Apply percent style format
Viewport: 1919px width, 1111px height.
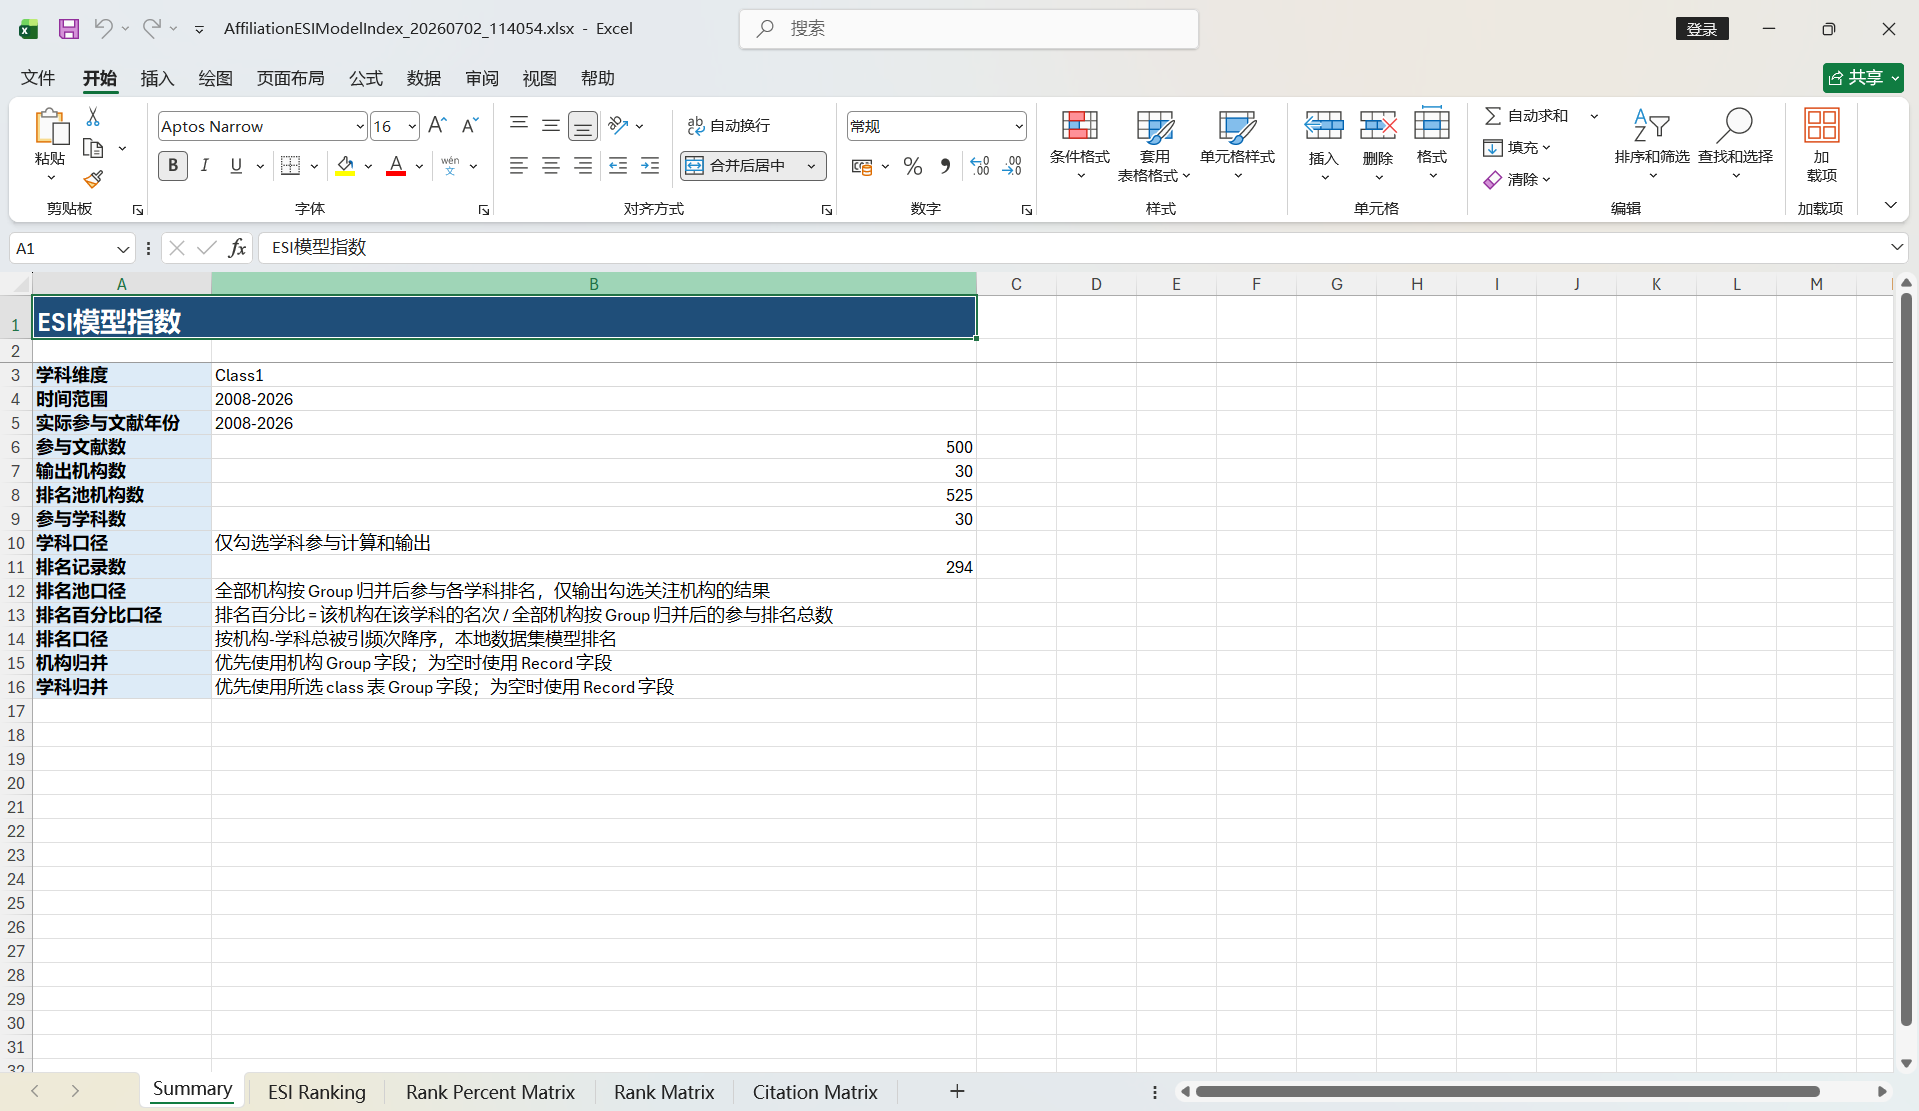coord(912,166)
